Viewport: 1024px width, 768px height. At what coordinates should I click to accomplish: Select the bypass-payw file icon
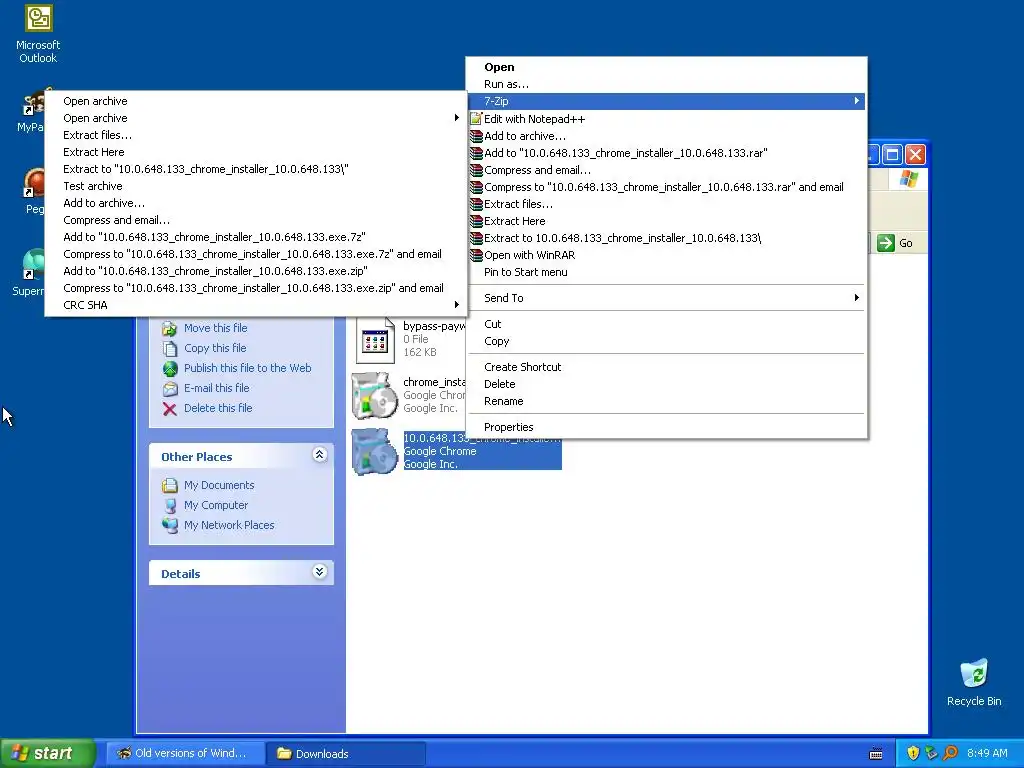pos(375,340)
